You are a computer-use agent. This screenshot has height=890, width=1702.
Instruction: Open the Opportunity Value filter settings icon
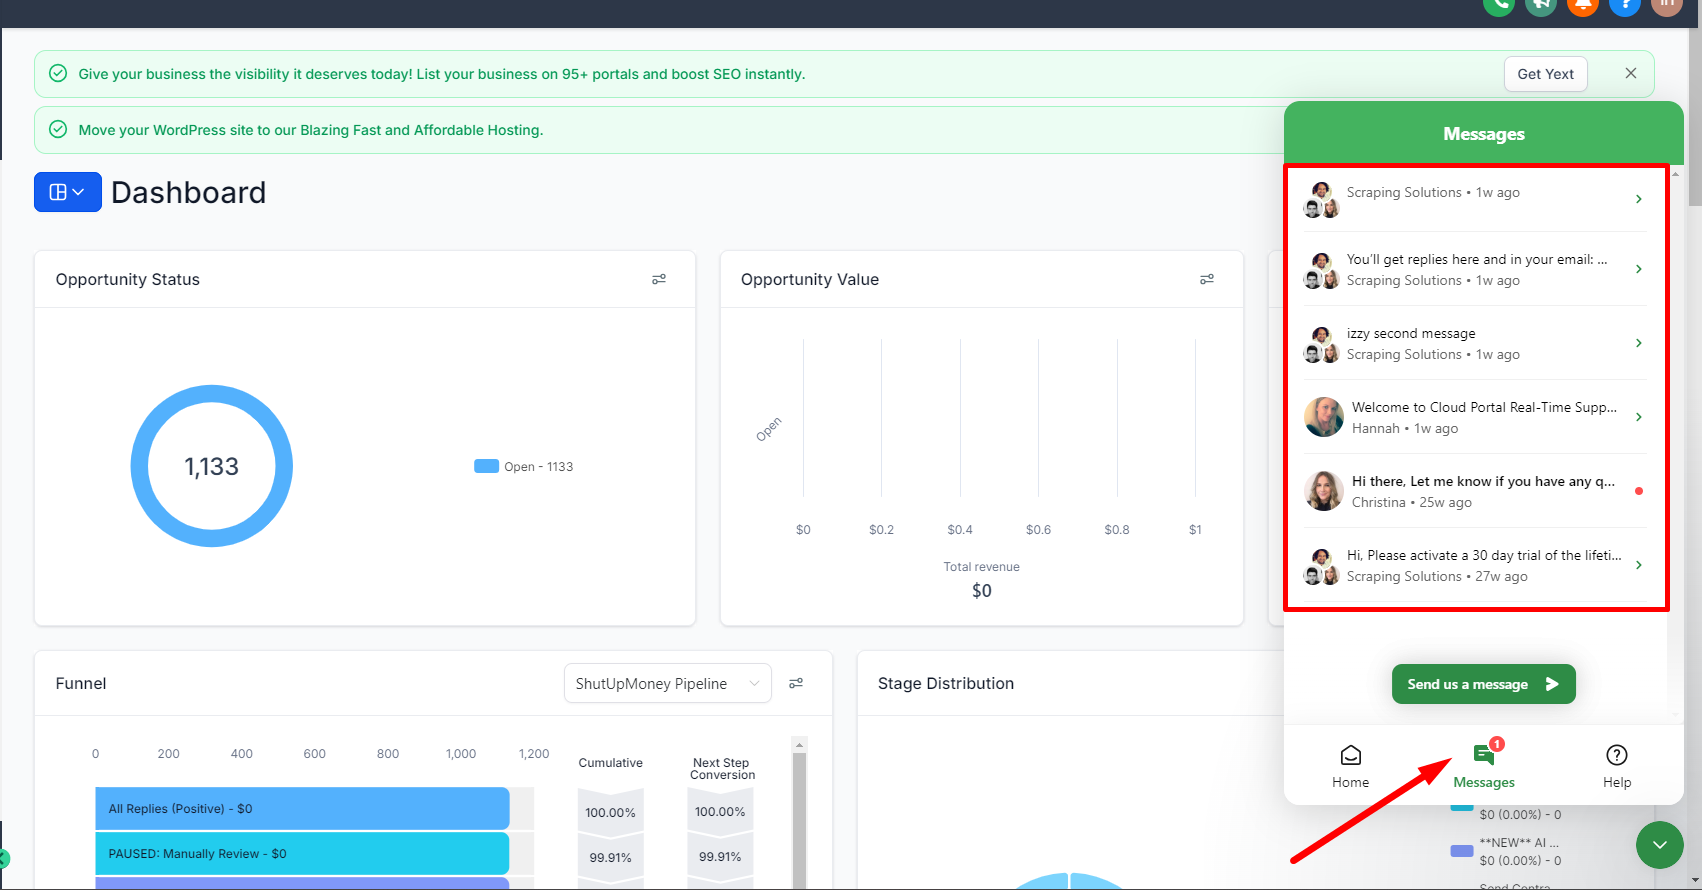point(1207,279)
